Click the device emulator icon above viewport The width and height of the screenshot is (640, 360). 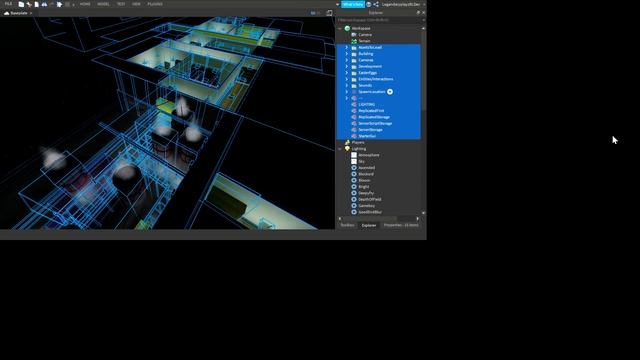pyautogui.click(x=329, y=13)
